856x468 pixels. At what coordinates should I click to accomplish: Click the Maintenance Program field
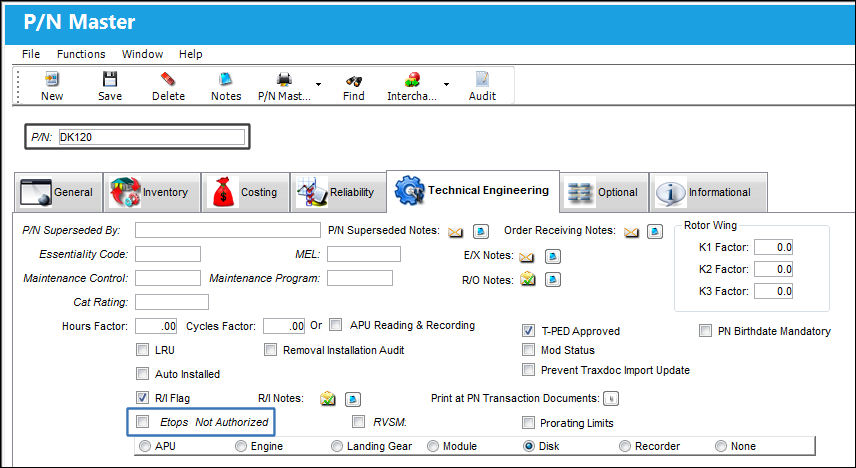point(360,278)
